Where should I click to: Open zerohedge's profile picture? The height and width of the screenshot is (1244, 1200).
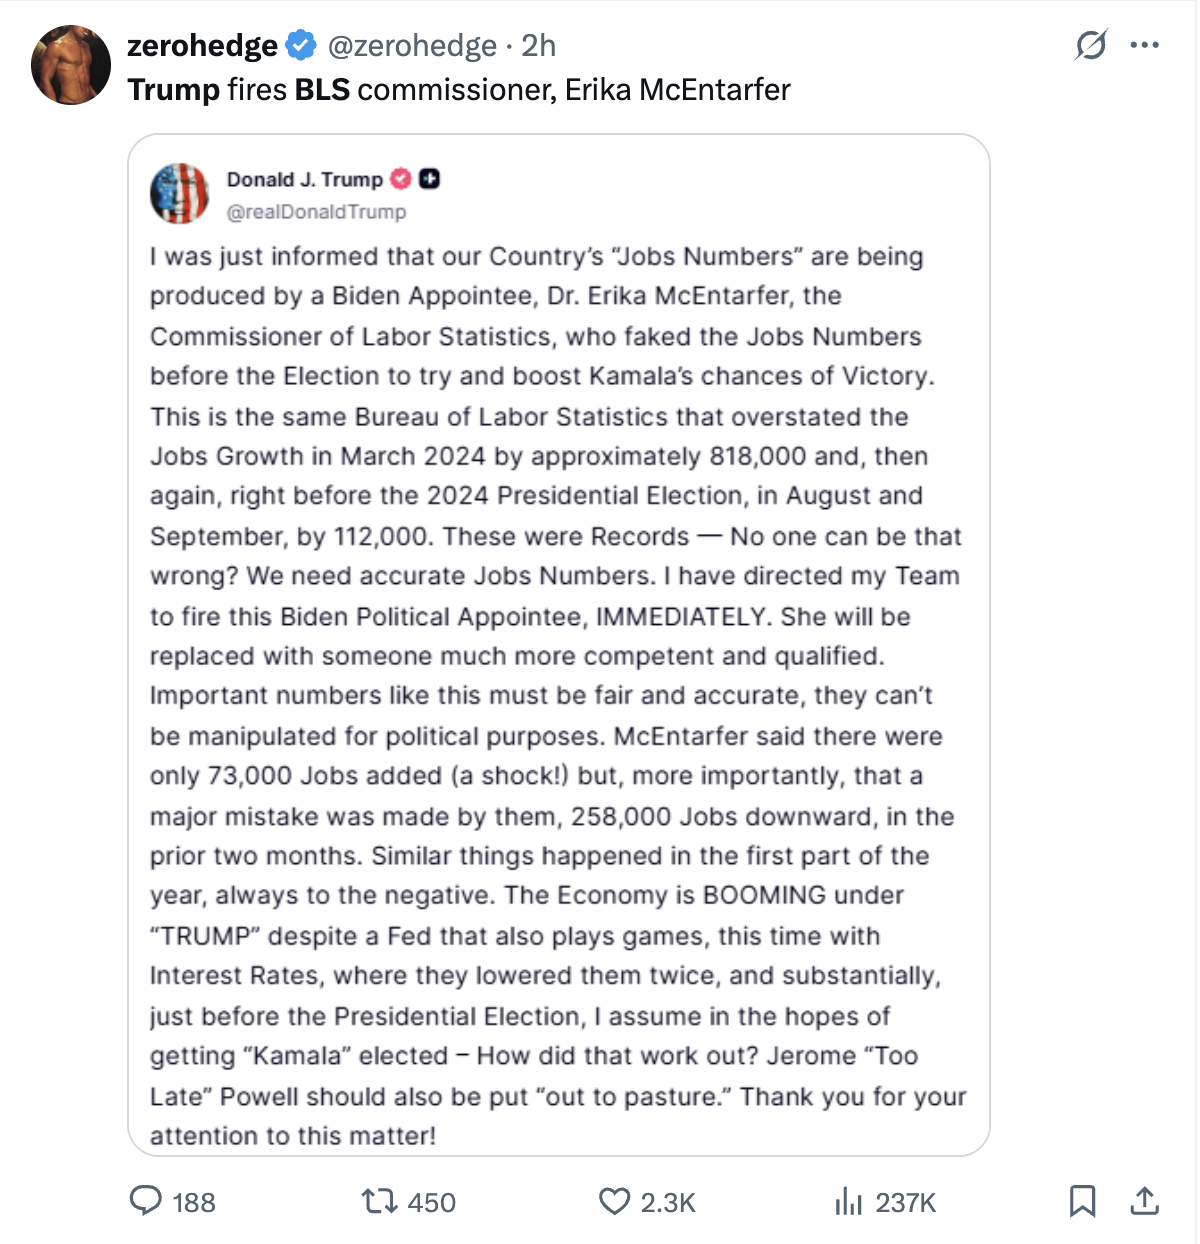[70, 66]
